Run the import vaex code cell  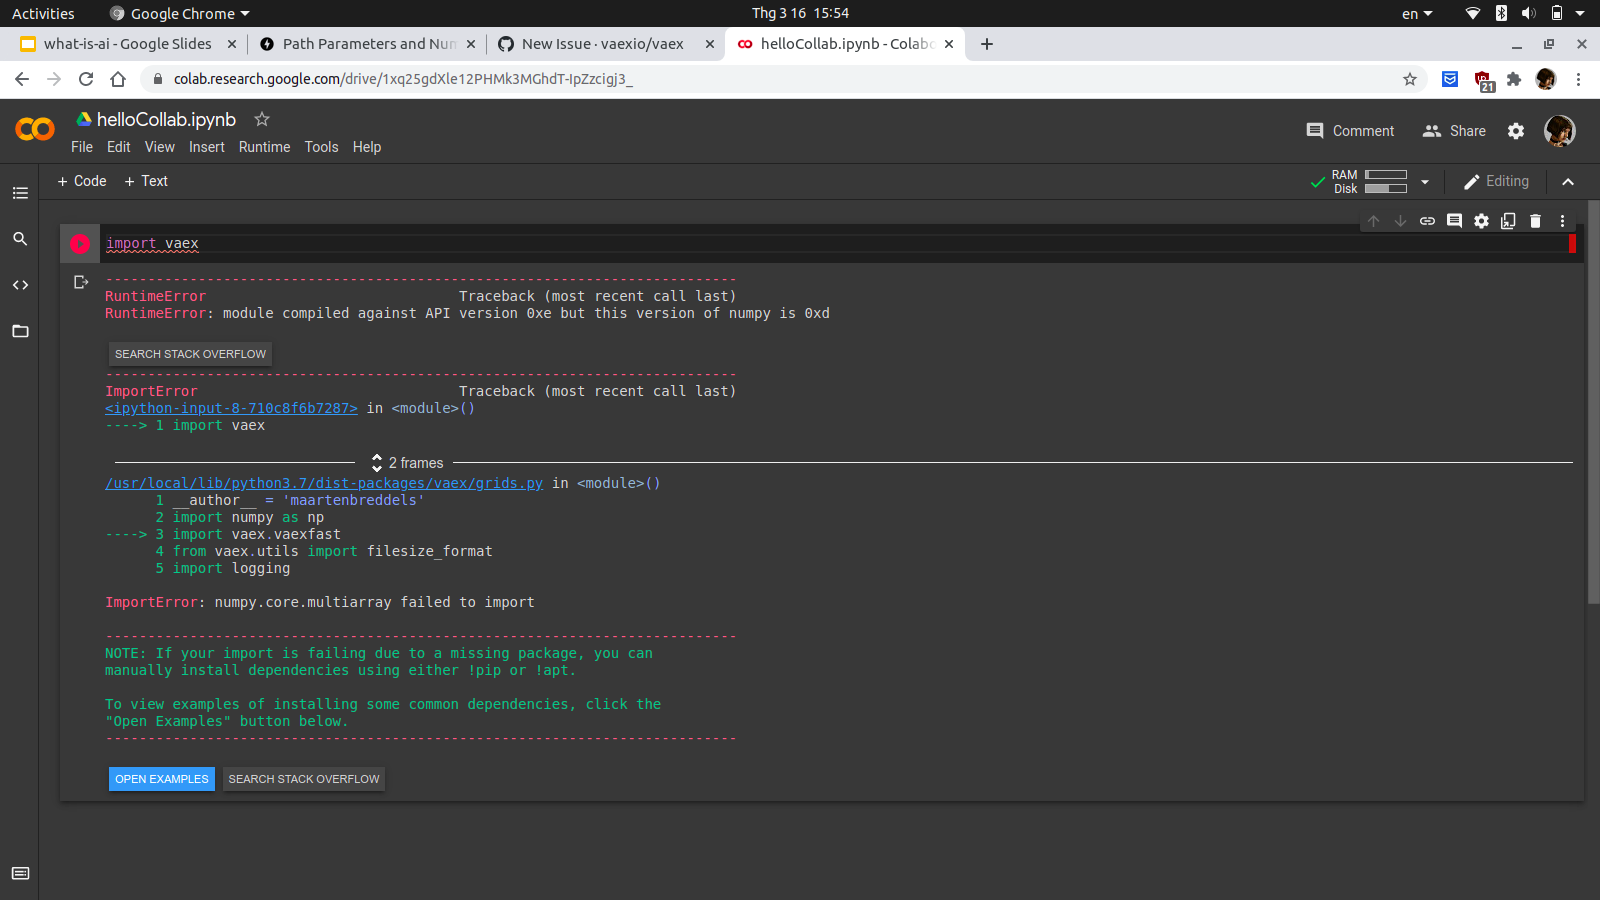[x=80, y=243]
